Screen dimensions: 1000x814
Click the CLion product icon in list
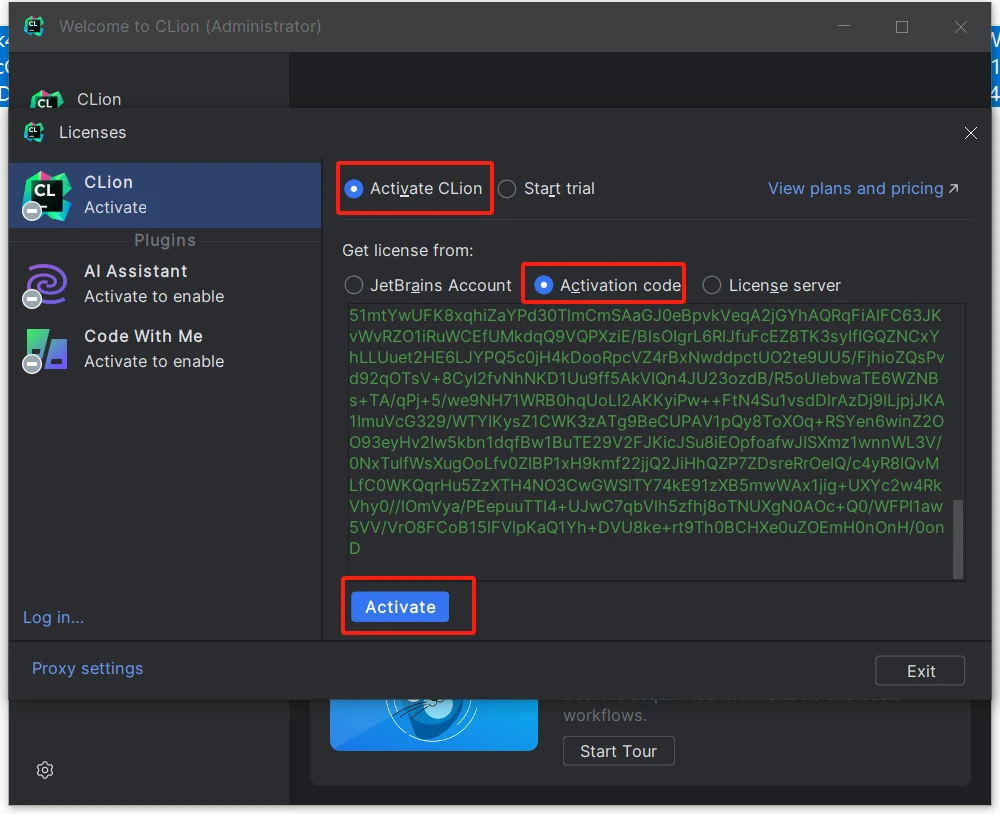47,195
